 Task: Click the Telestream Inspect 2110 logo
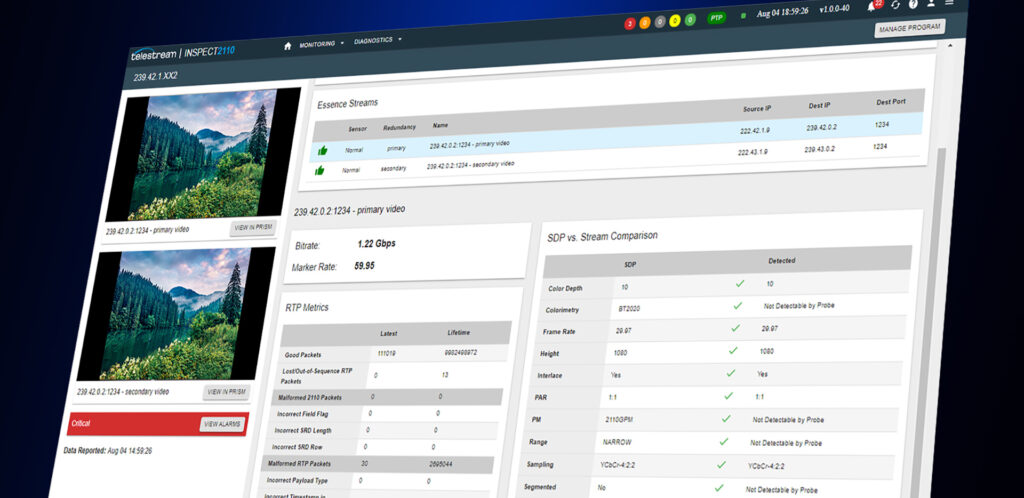(183, 53)
